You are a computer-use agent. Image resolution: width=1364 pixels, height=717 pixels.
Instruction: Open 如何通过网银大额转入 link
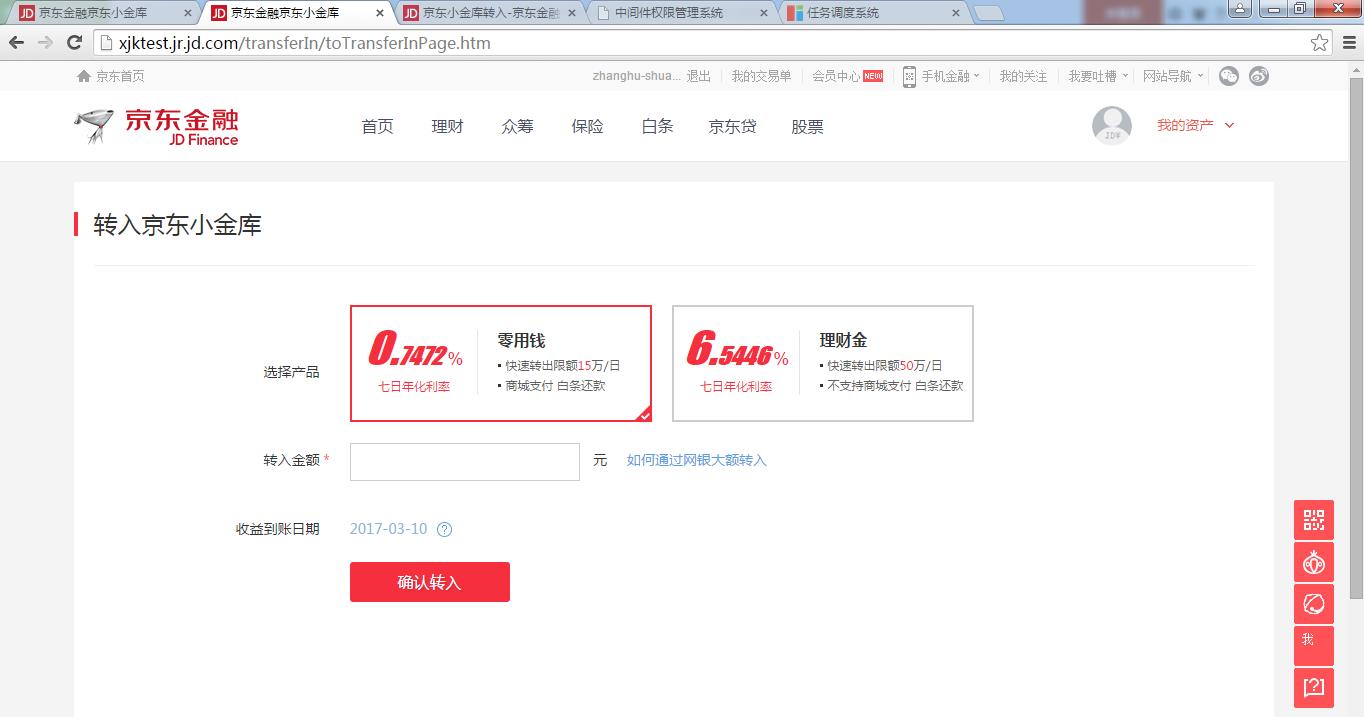tap(697, 460)
